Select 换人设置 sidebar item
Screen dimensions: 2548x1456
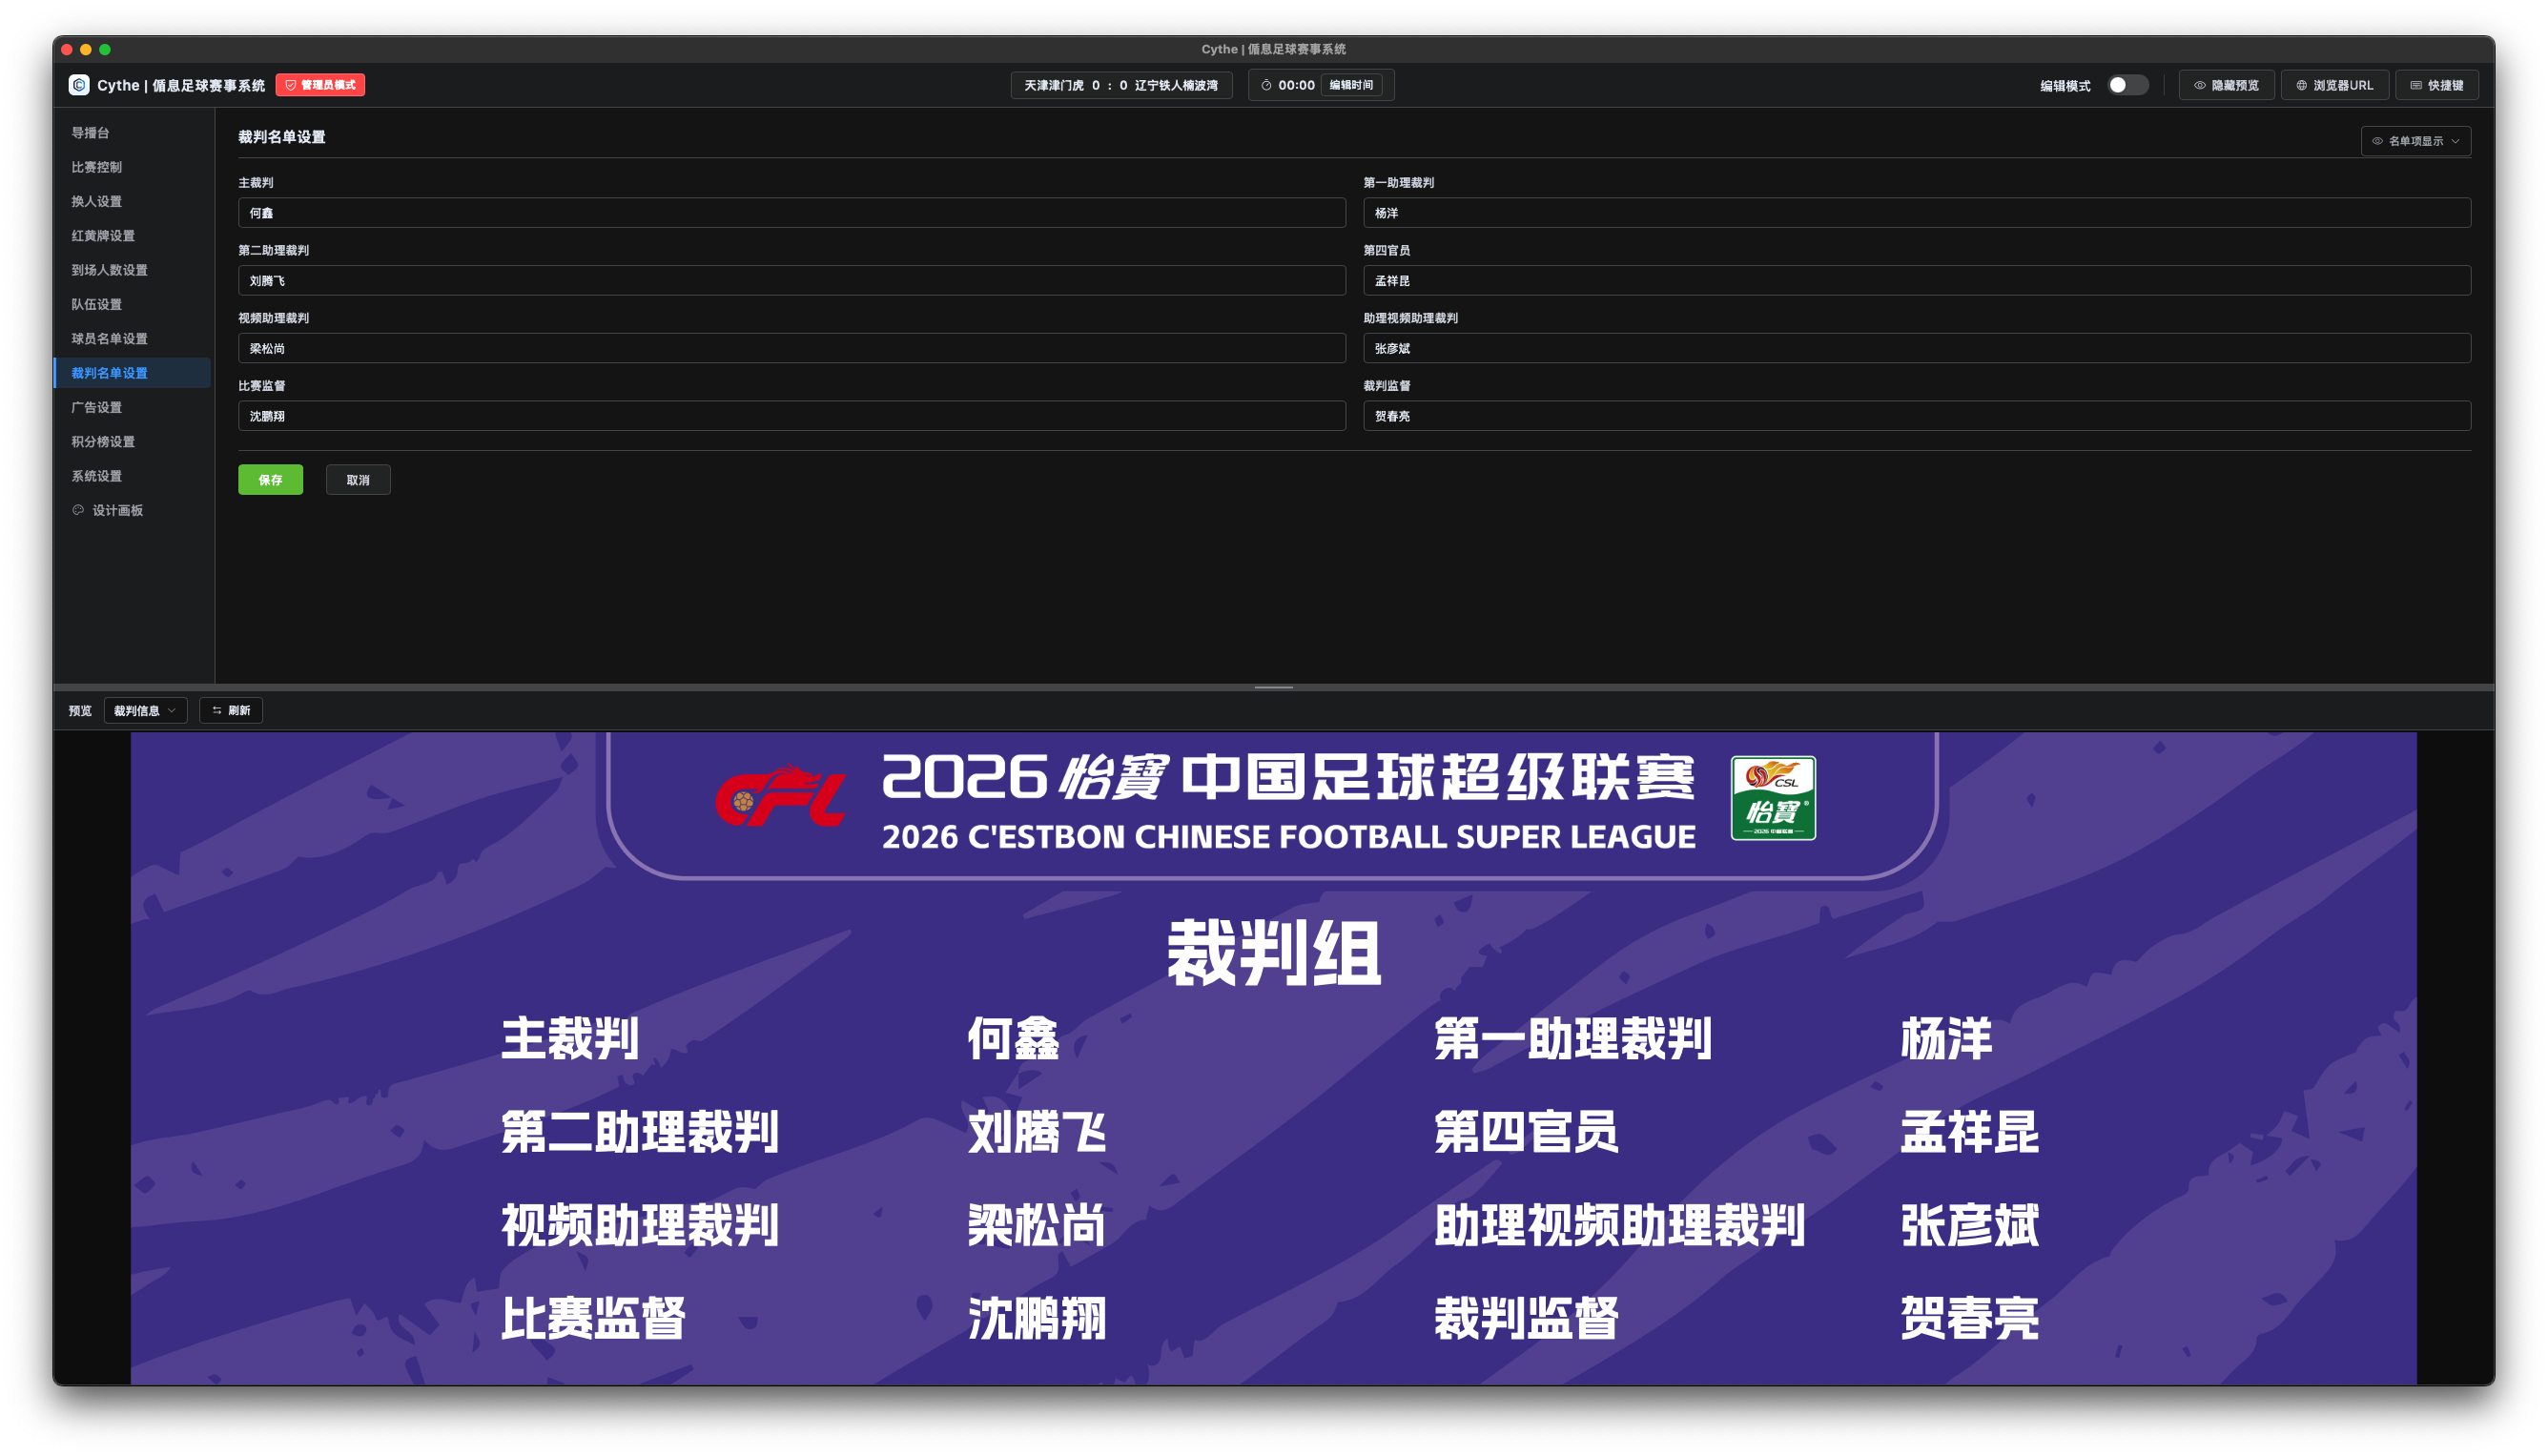point(132,201)
